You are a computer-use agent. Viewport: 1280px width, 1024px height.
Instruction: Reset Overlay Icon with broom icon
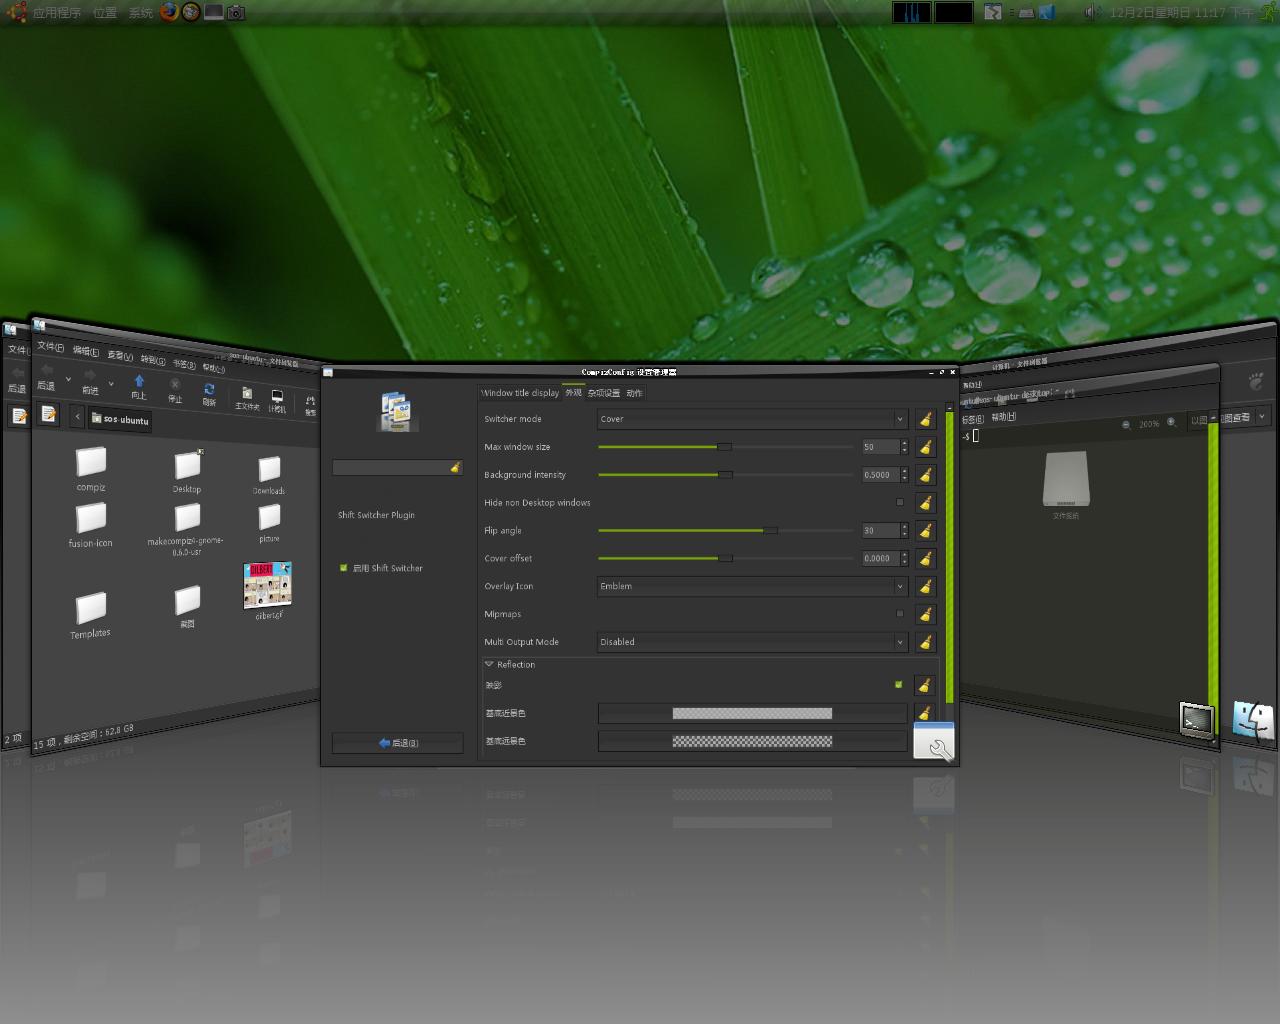tap(925, 587)
